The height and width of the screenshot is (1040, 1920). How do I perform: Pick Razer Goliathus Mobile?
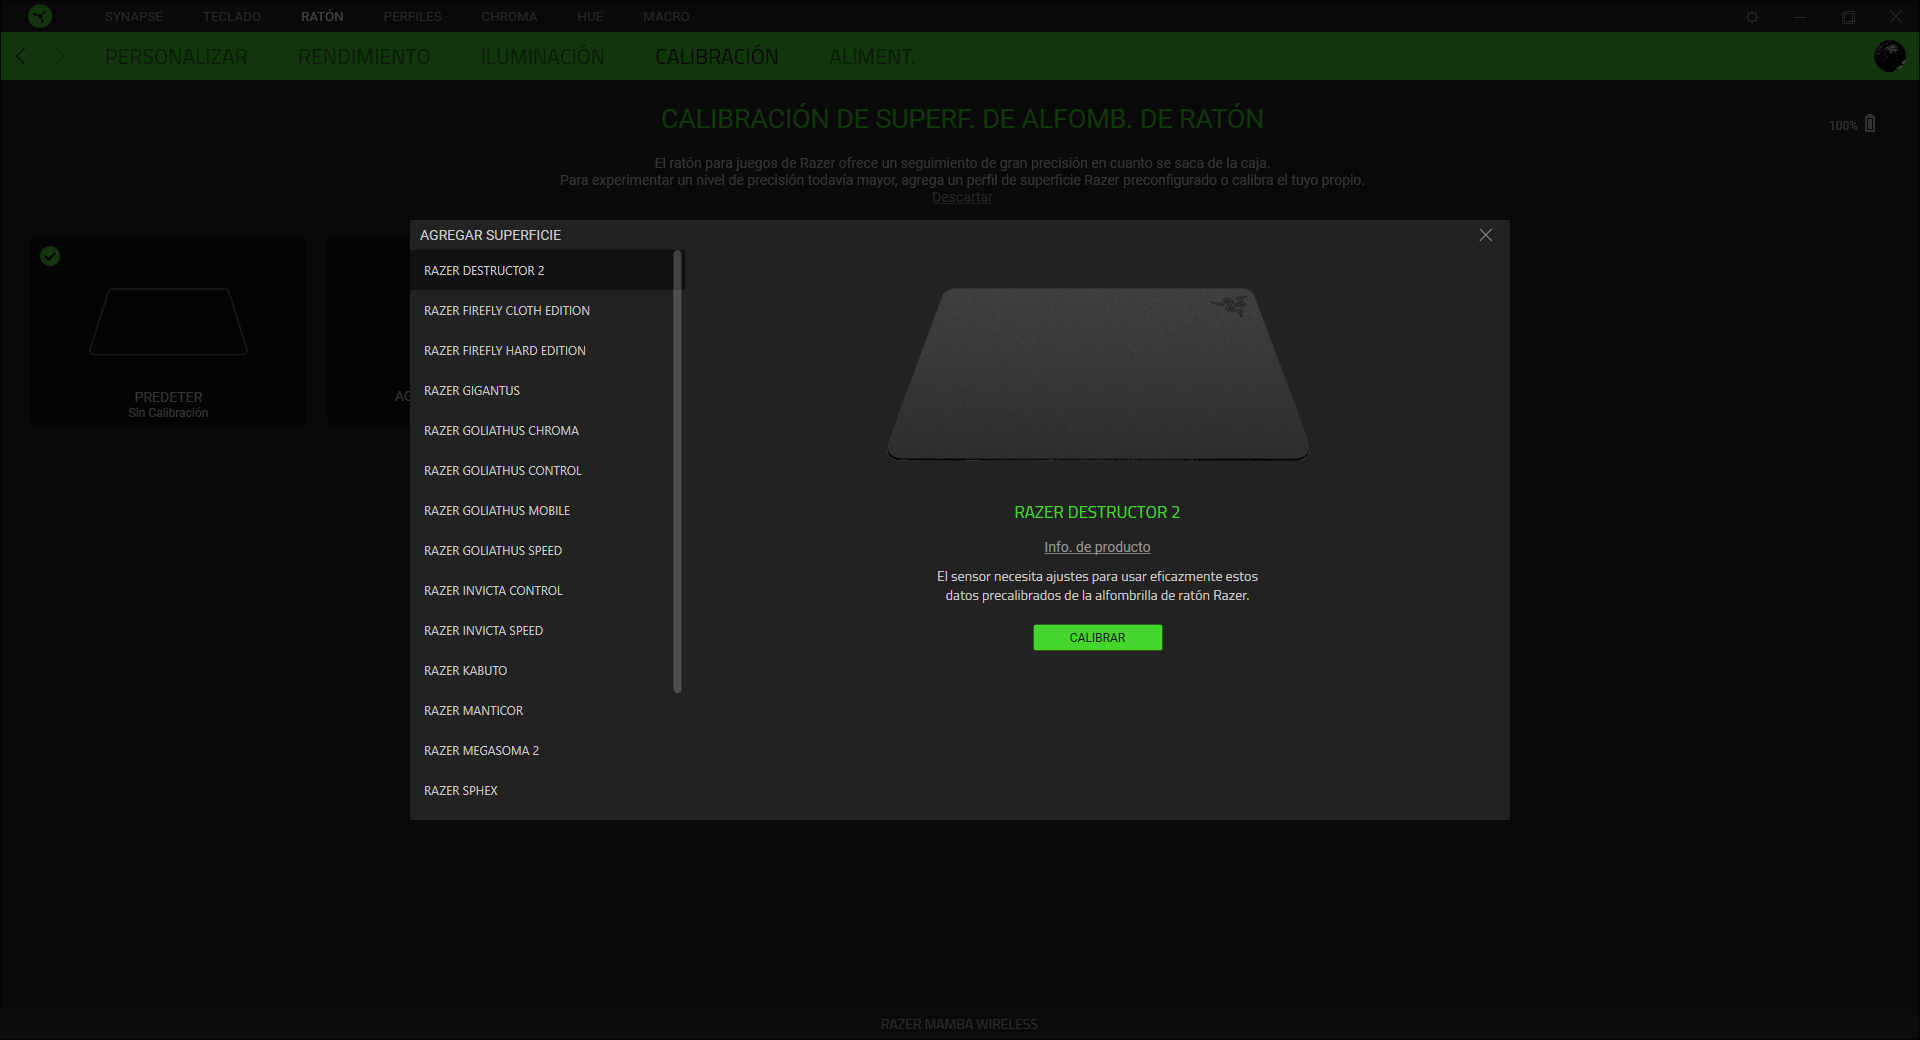tap(542, 511)
